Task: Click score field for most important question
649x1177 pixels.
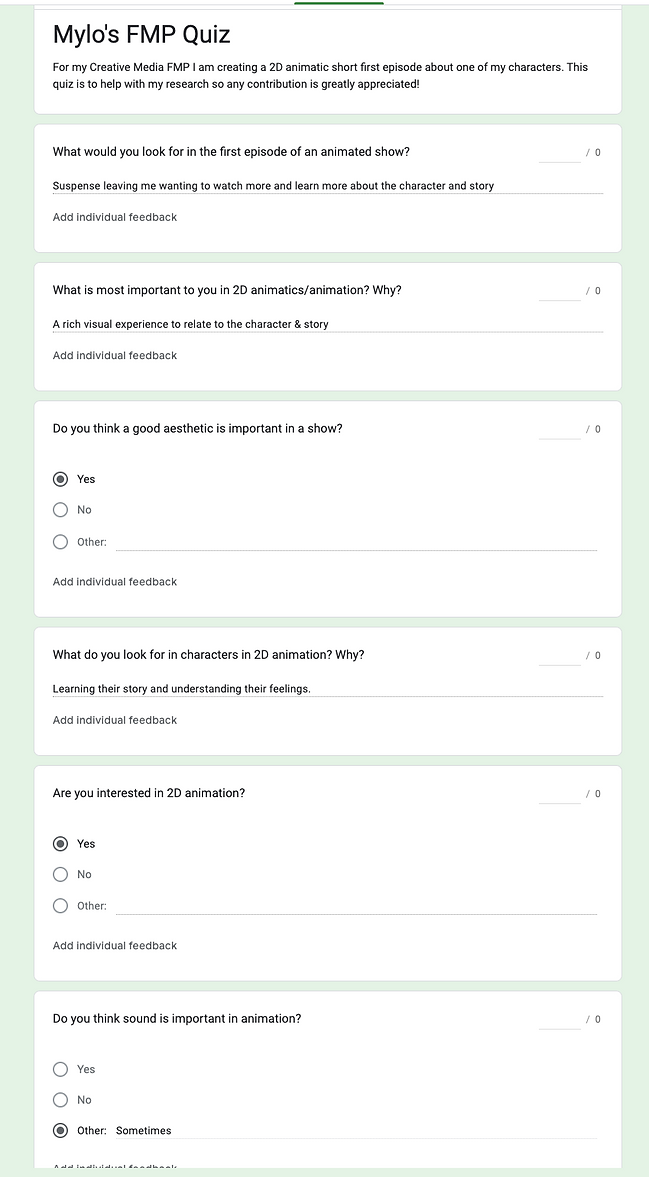Action: 559,291
